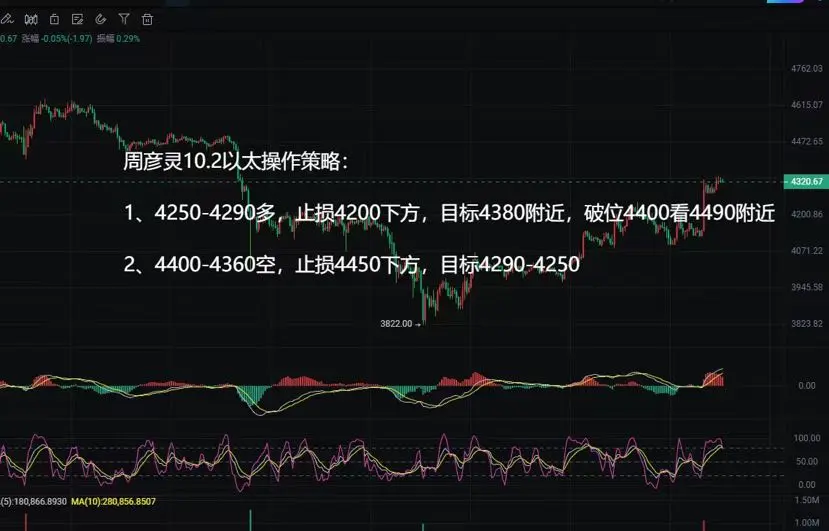This screenshot has width=829, height=531.
Task: Click the MACD 0.00 axis label
Action: coord(807,386)
